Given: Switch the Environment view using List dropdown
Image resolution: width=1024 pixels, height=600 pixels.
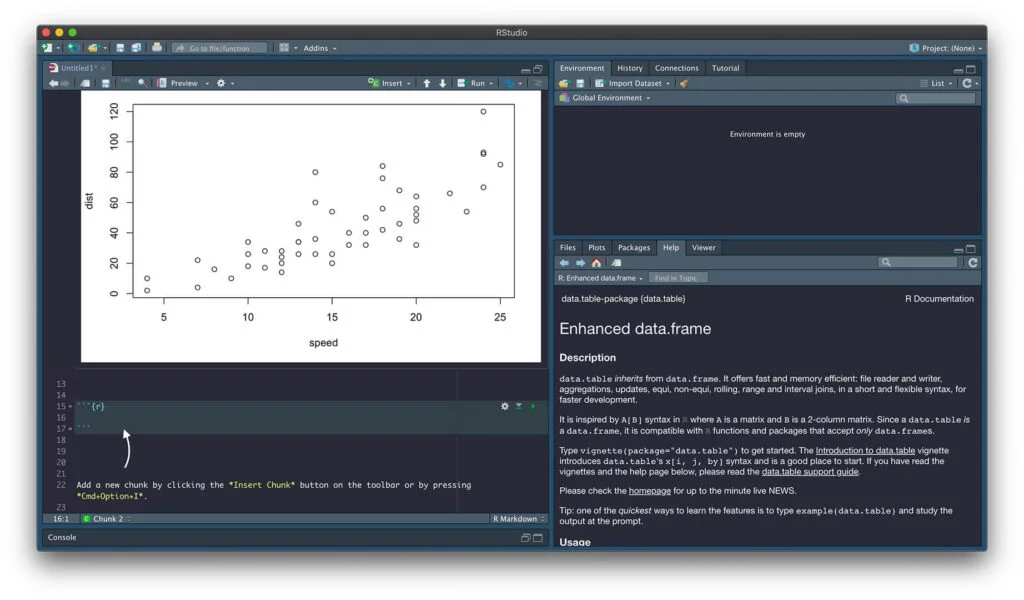Looking at the screenshot, I should point(936,84).
